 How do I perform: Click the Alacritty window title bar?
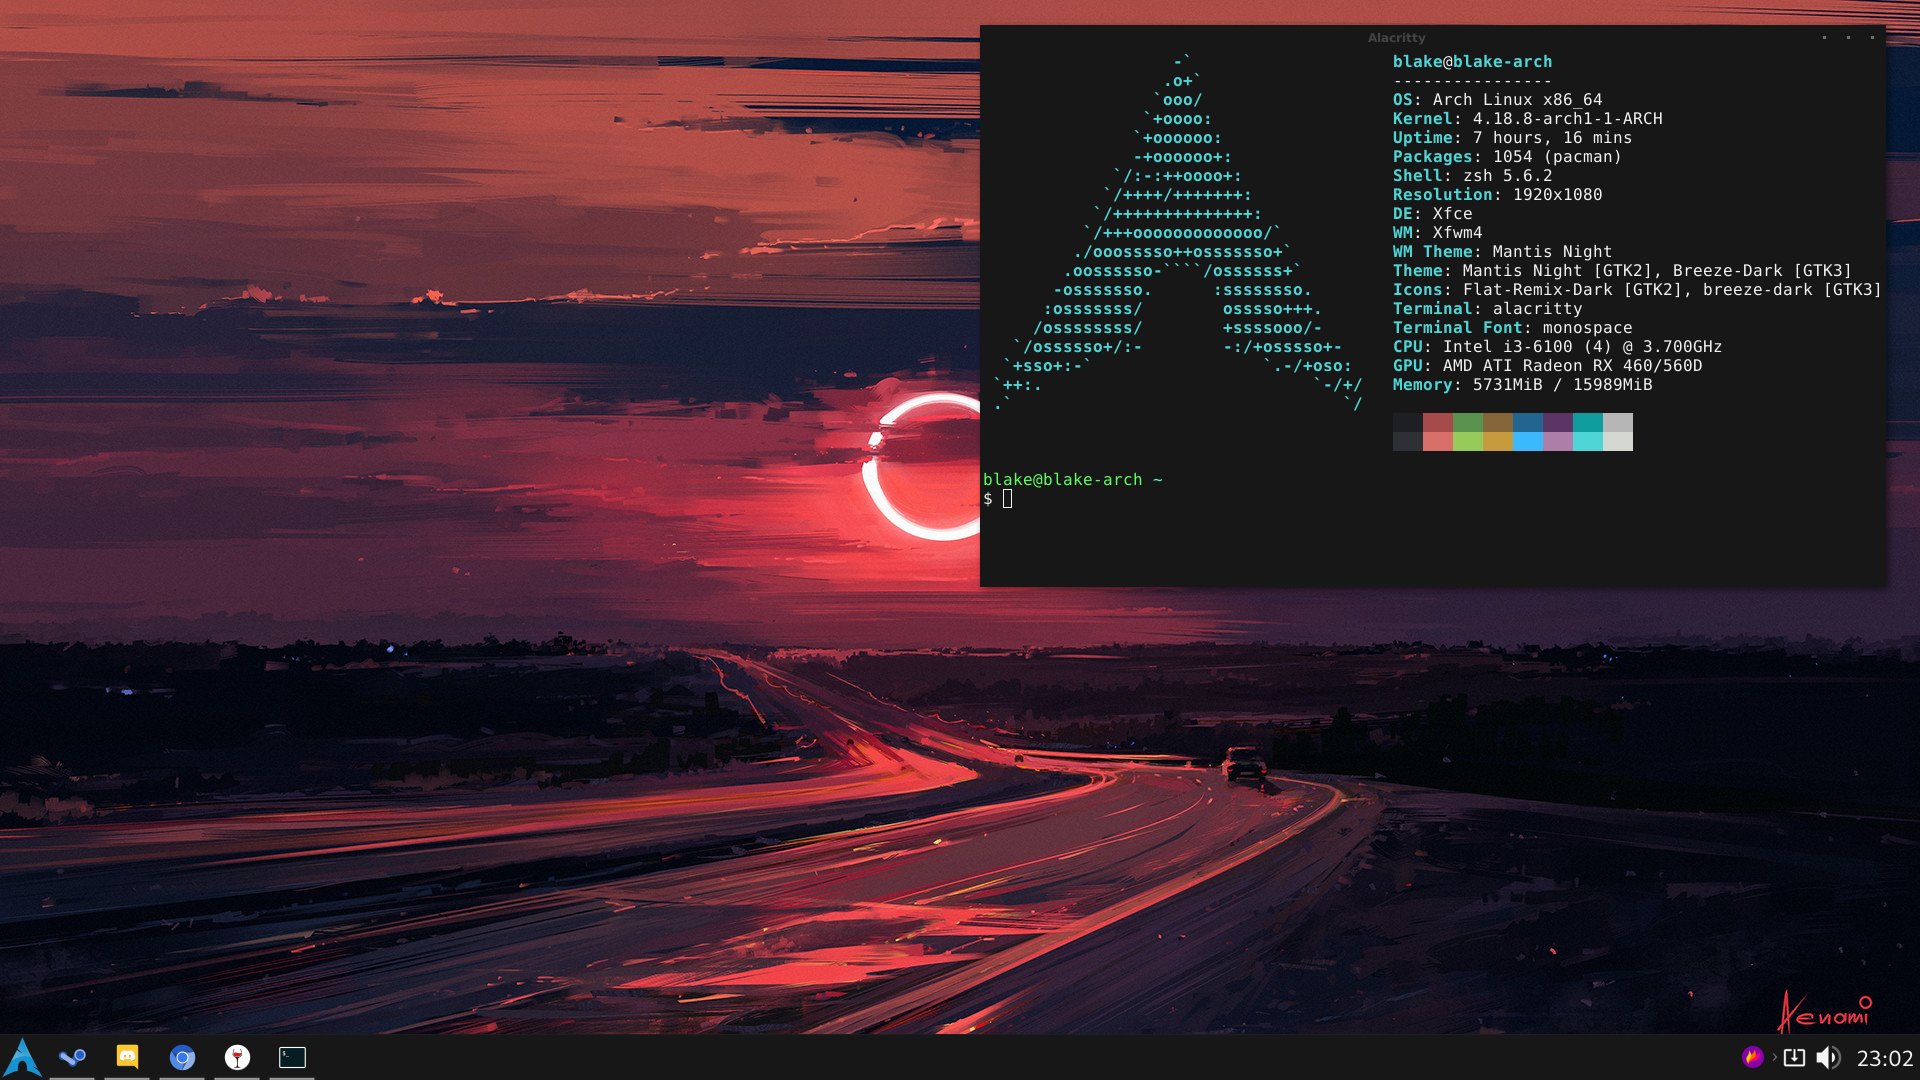1432,37
